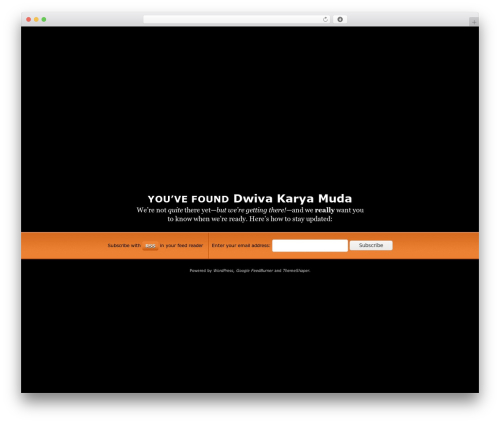Click the browser download indicator icon
Image resolution: width=500 pixels, height=423 pixels.
(x=340, y=19)
